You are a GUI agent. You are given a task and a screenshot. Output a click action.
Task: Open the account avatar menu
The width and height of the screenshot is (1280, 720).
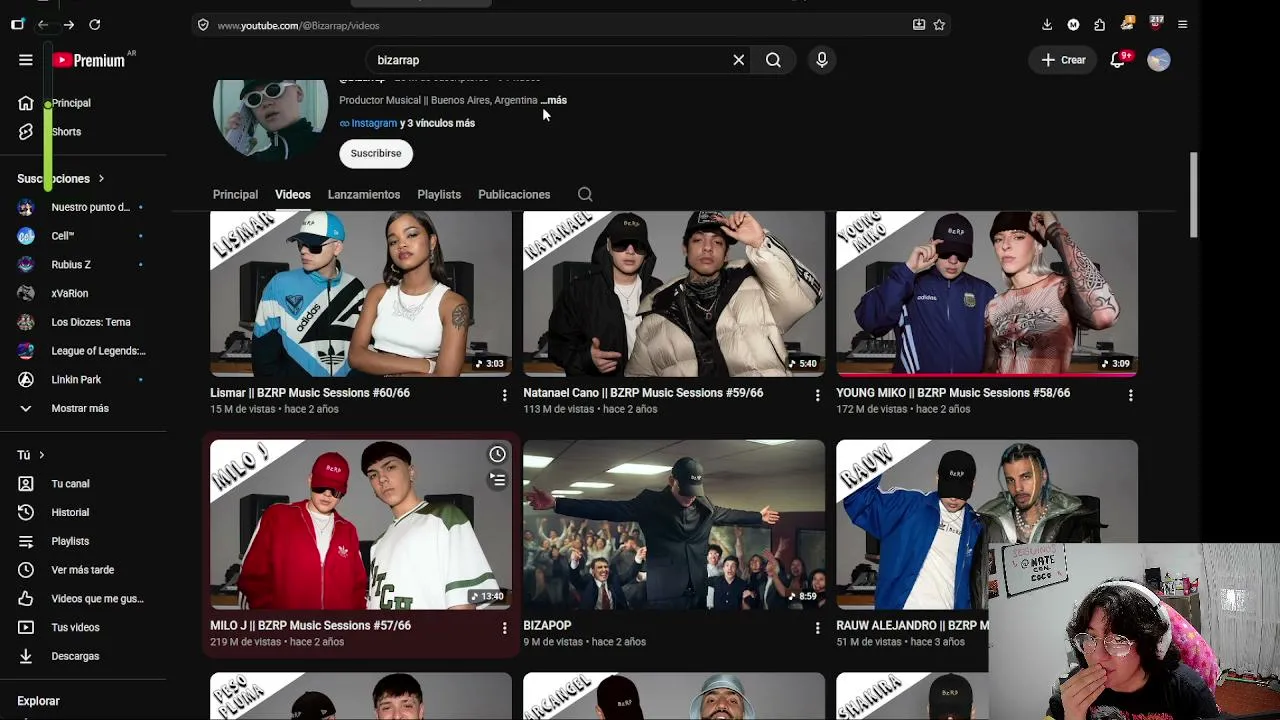[1159, 60]
